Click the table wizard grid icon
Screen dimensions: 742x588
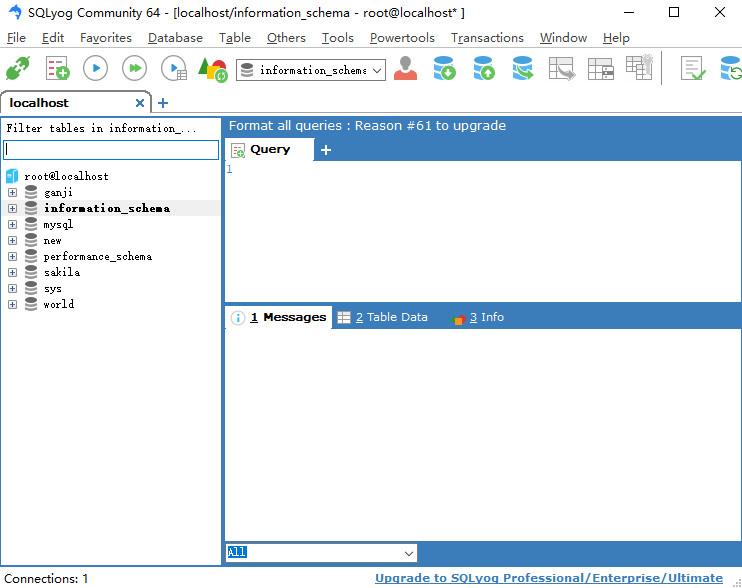pos(640,68)
